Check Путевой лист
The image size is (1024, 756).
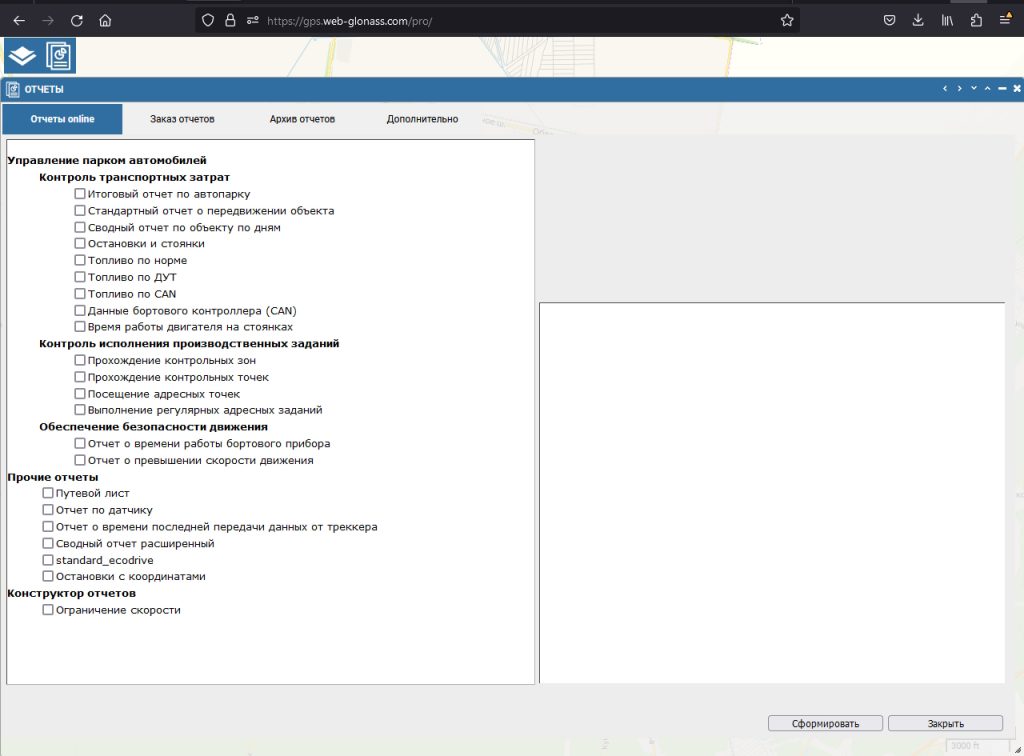coord(48,493)
